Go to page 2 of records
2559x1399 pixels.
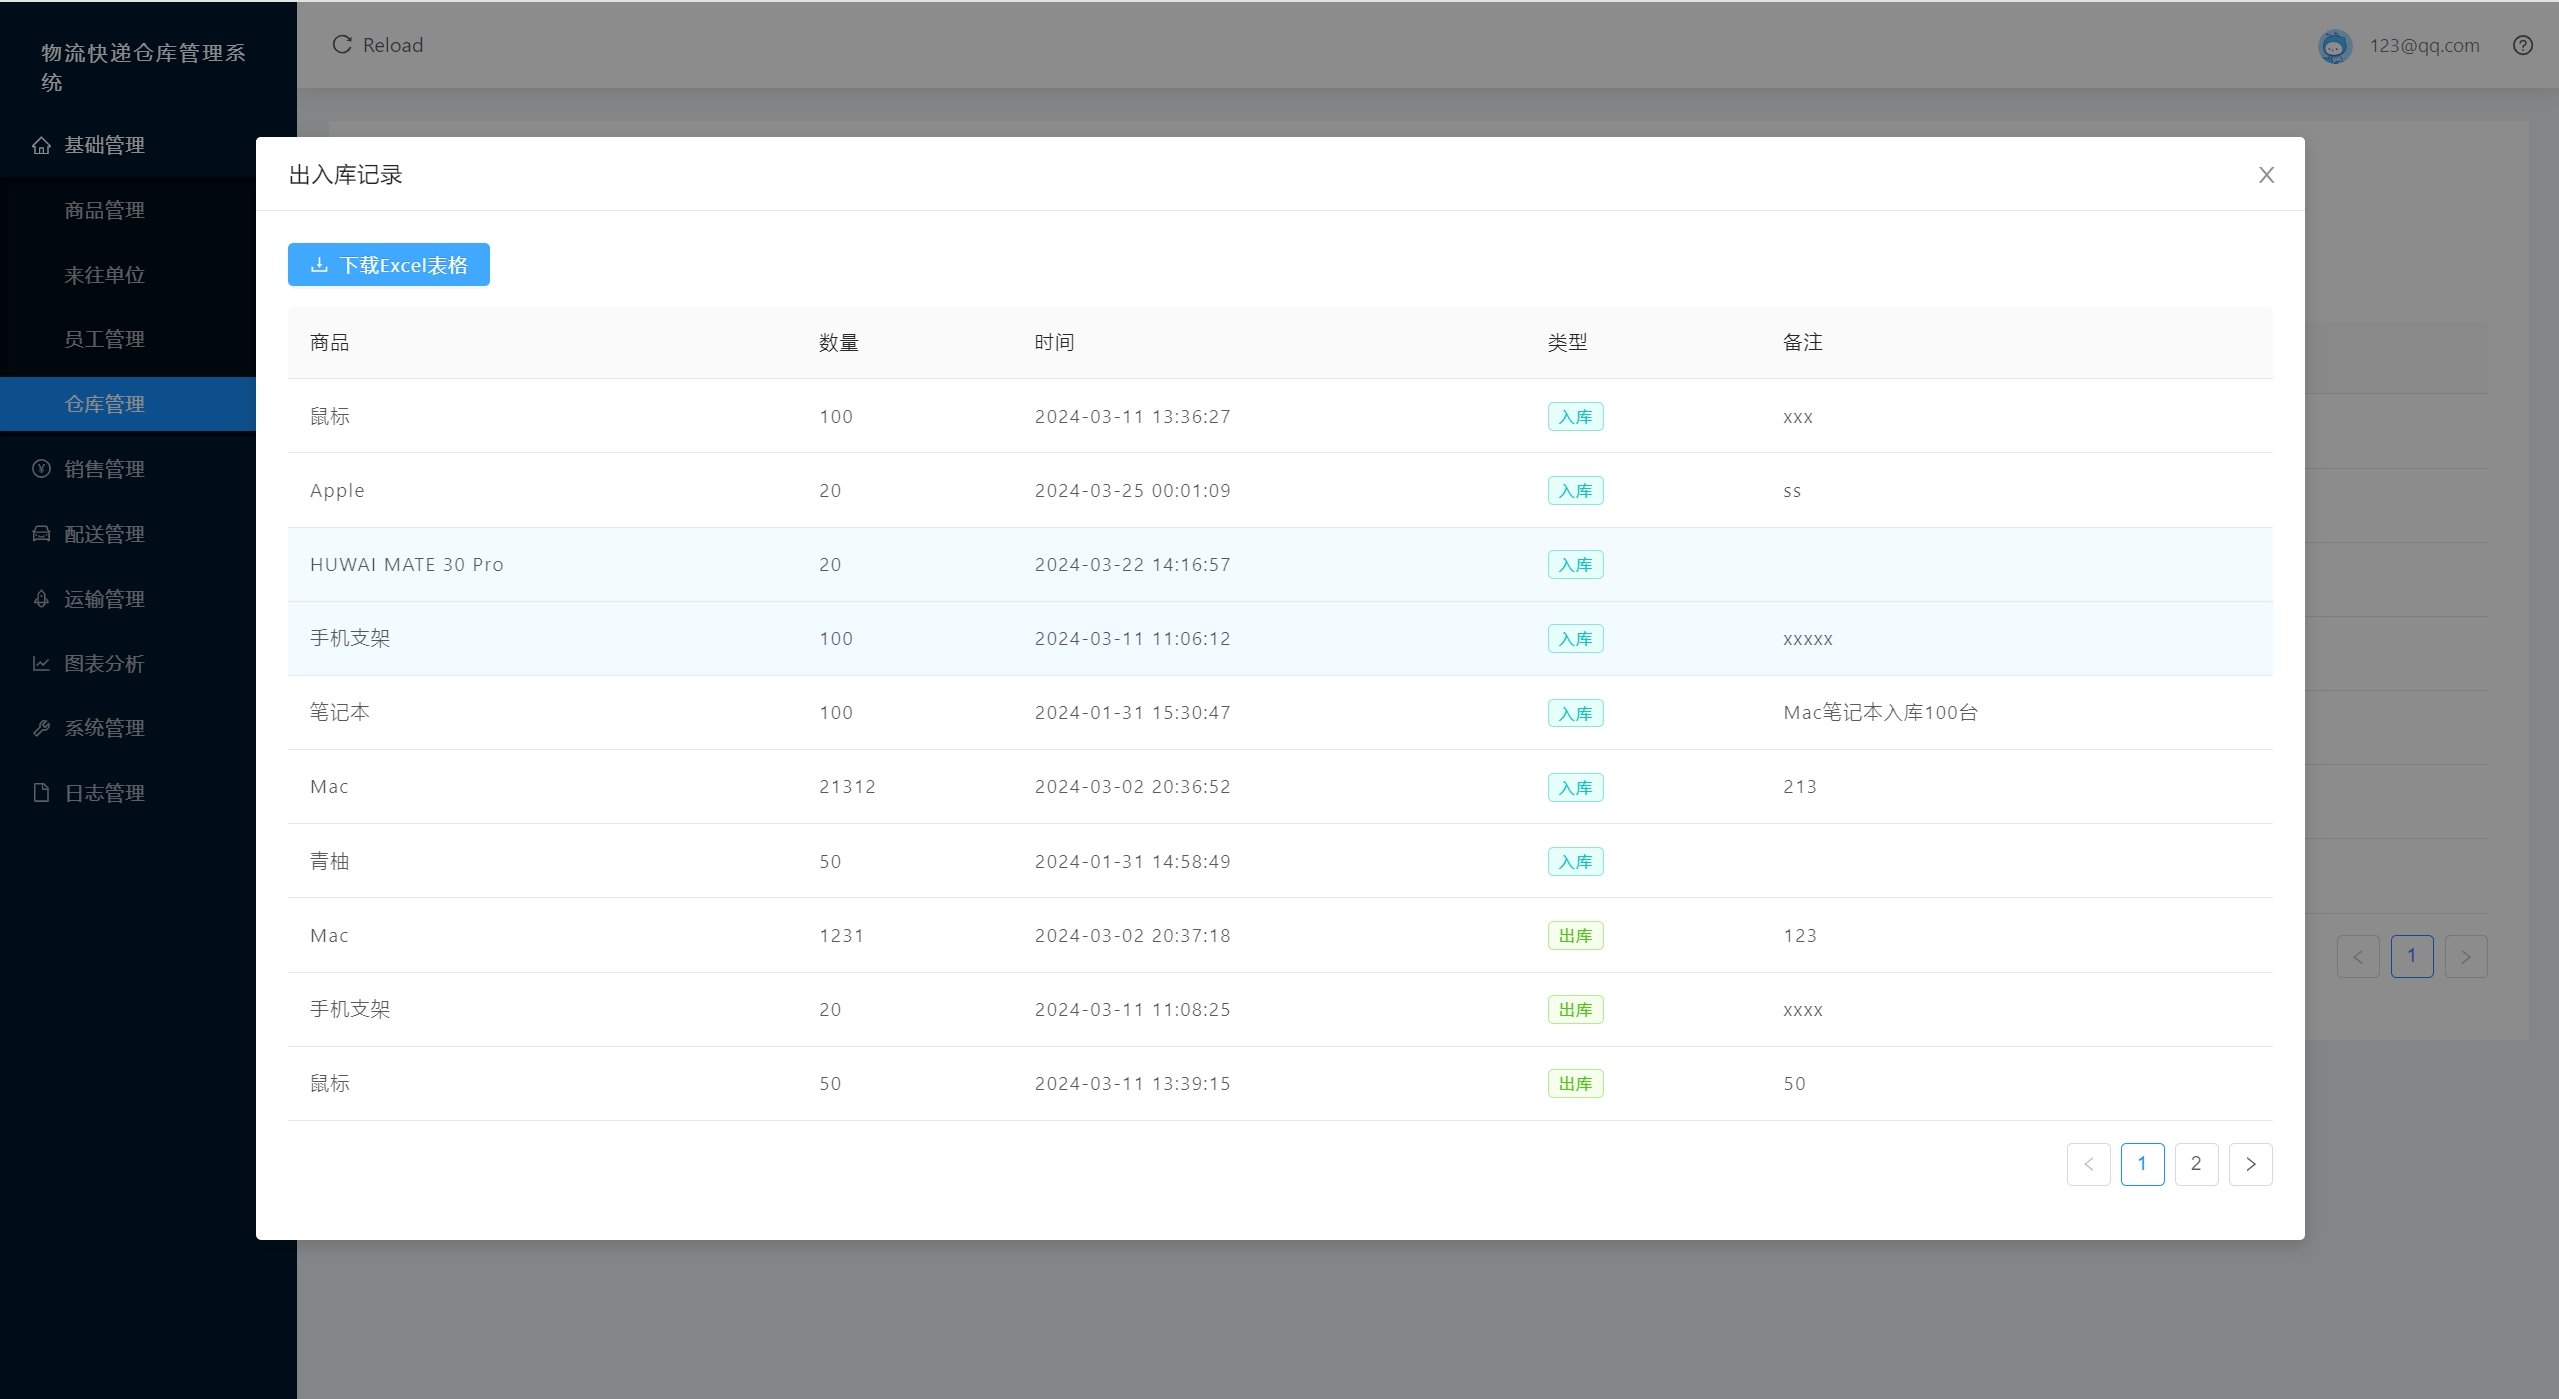pos(2195,1164)
